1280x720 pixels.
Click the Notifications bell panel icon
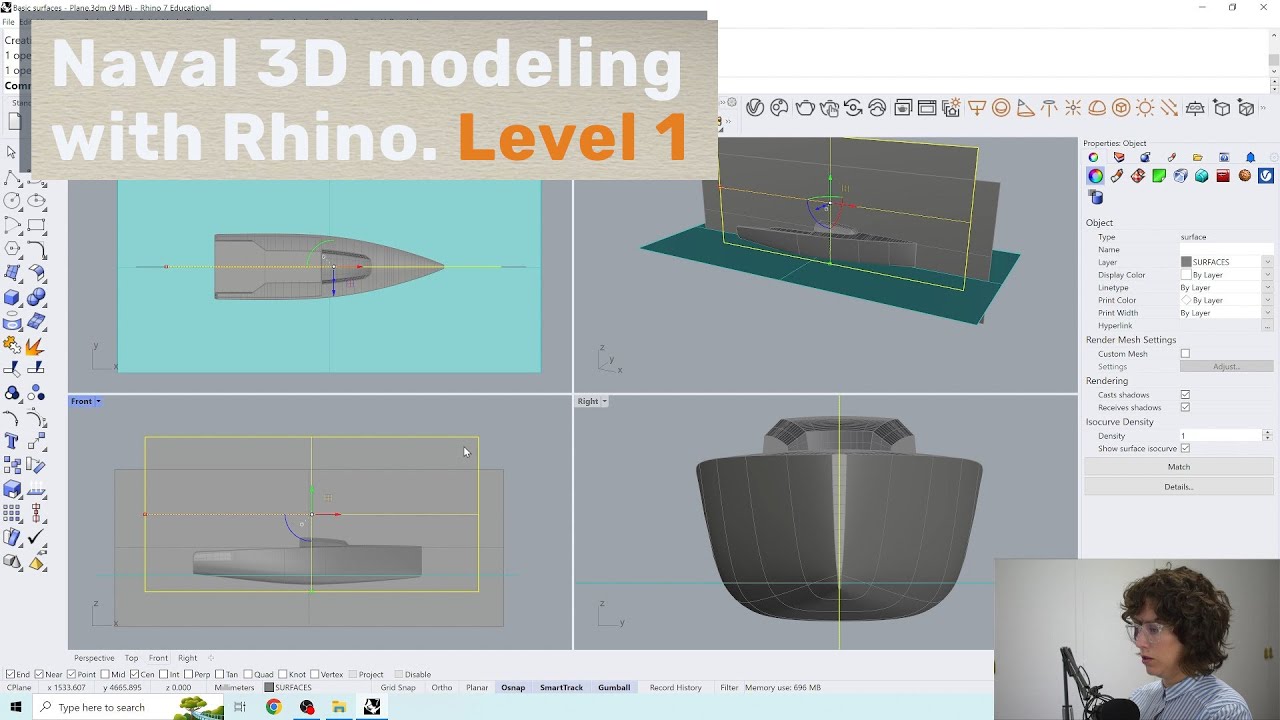point(1250,157)
